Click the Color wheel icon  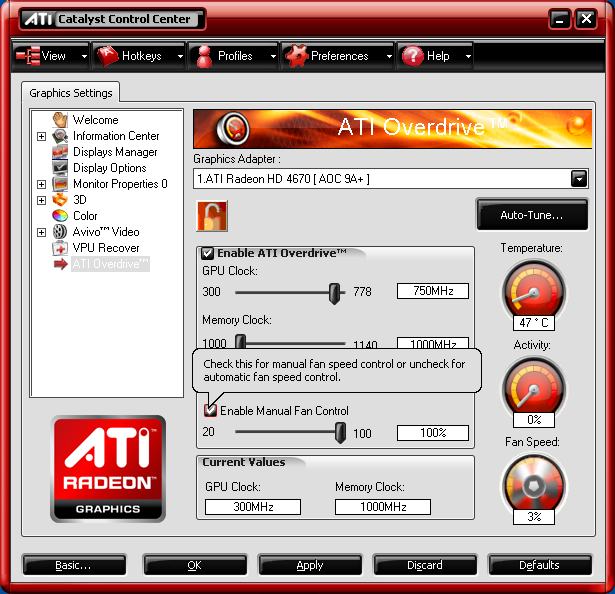[x=60, y=216]
